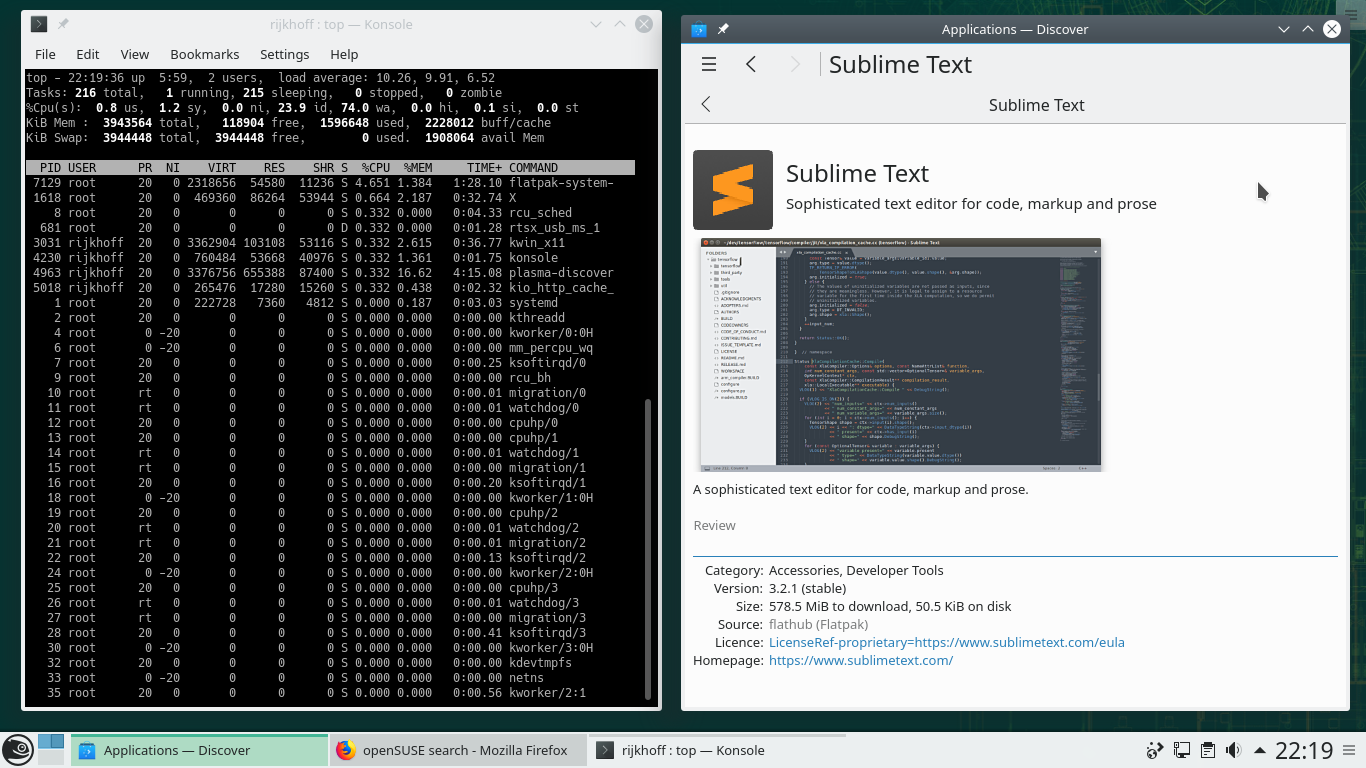Screen dimensions: 1366x768
Task: Click the Review link in Discover
Action: [x=714, y=525]
